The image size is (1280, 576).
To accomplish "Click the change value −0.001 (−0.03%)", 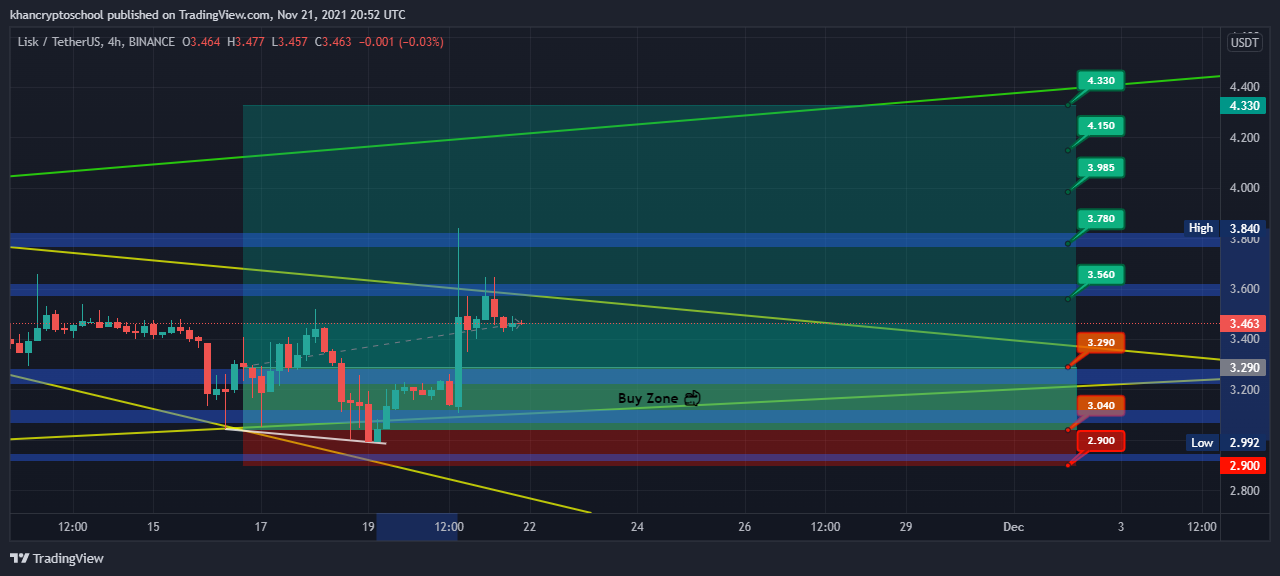I will click(x=400, y=42).
